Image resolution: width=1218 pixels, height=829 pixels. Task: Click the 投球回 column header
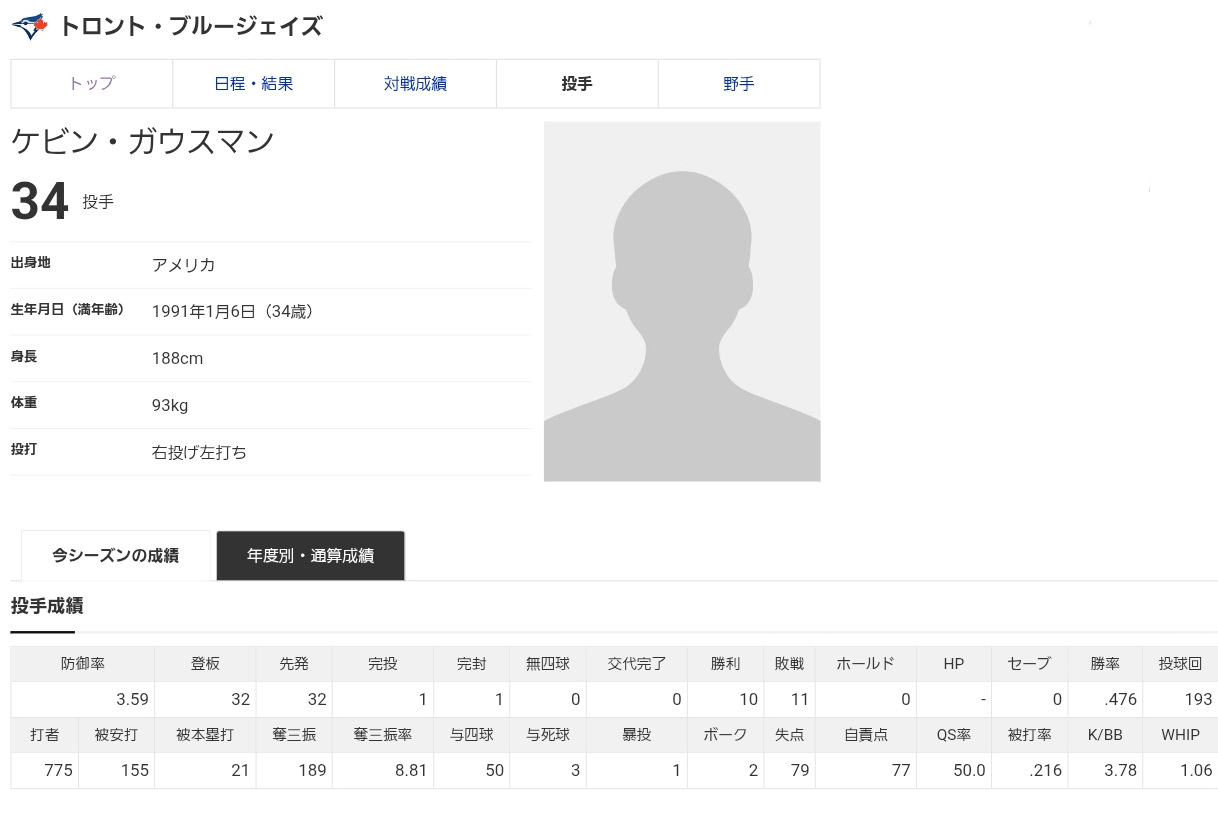click(x=1180, y=664)
